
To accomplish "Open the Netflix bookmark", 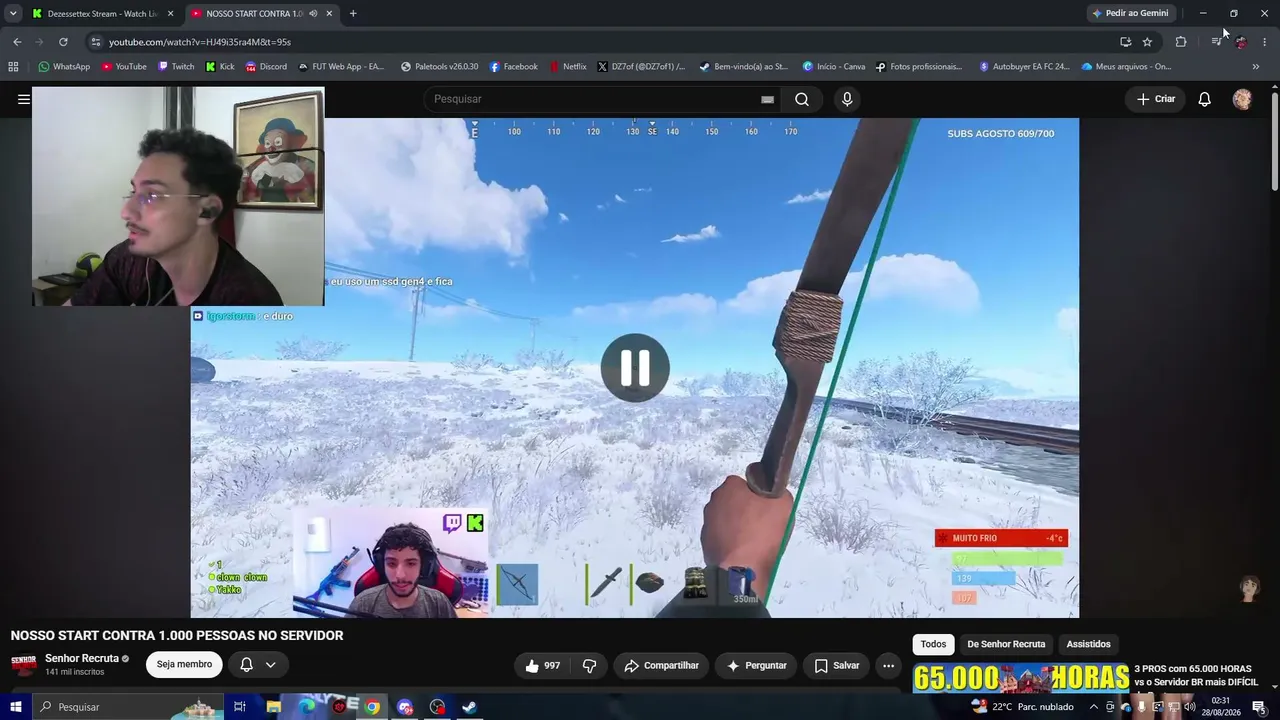I will [567, 67].
